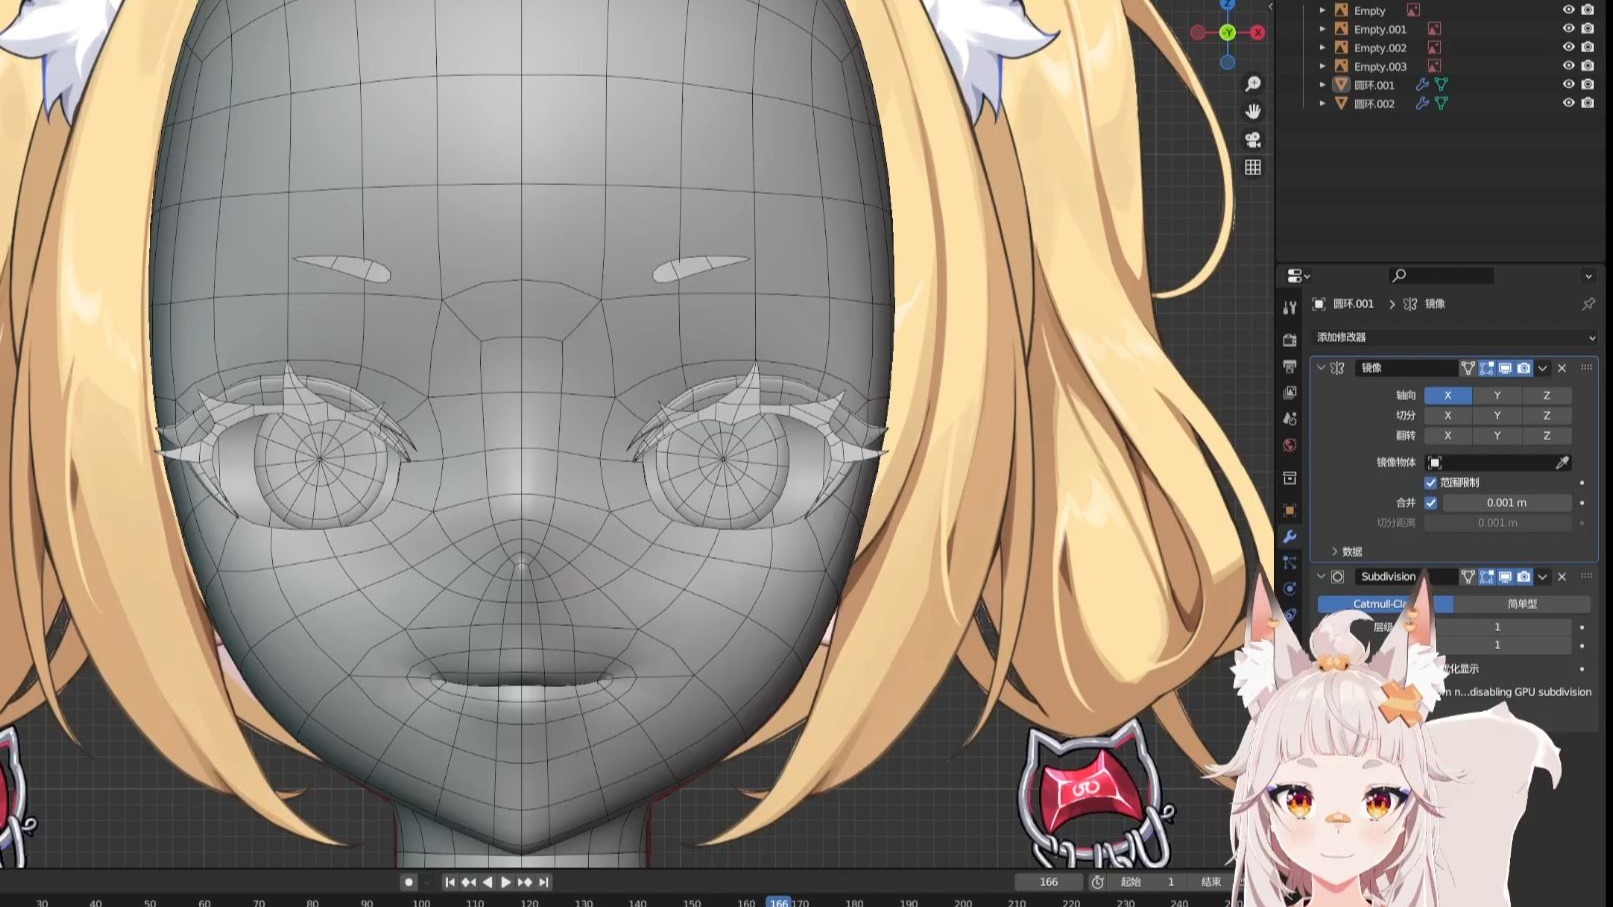Open the properties editor type dropdown
Viewport: 1613px width, 907px height.
tap(1298, 276)
